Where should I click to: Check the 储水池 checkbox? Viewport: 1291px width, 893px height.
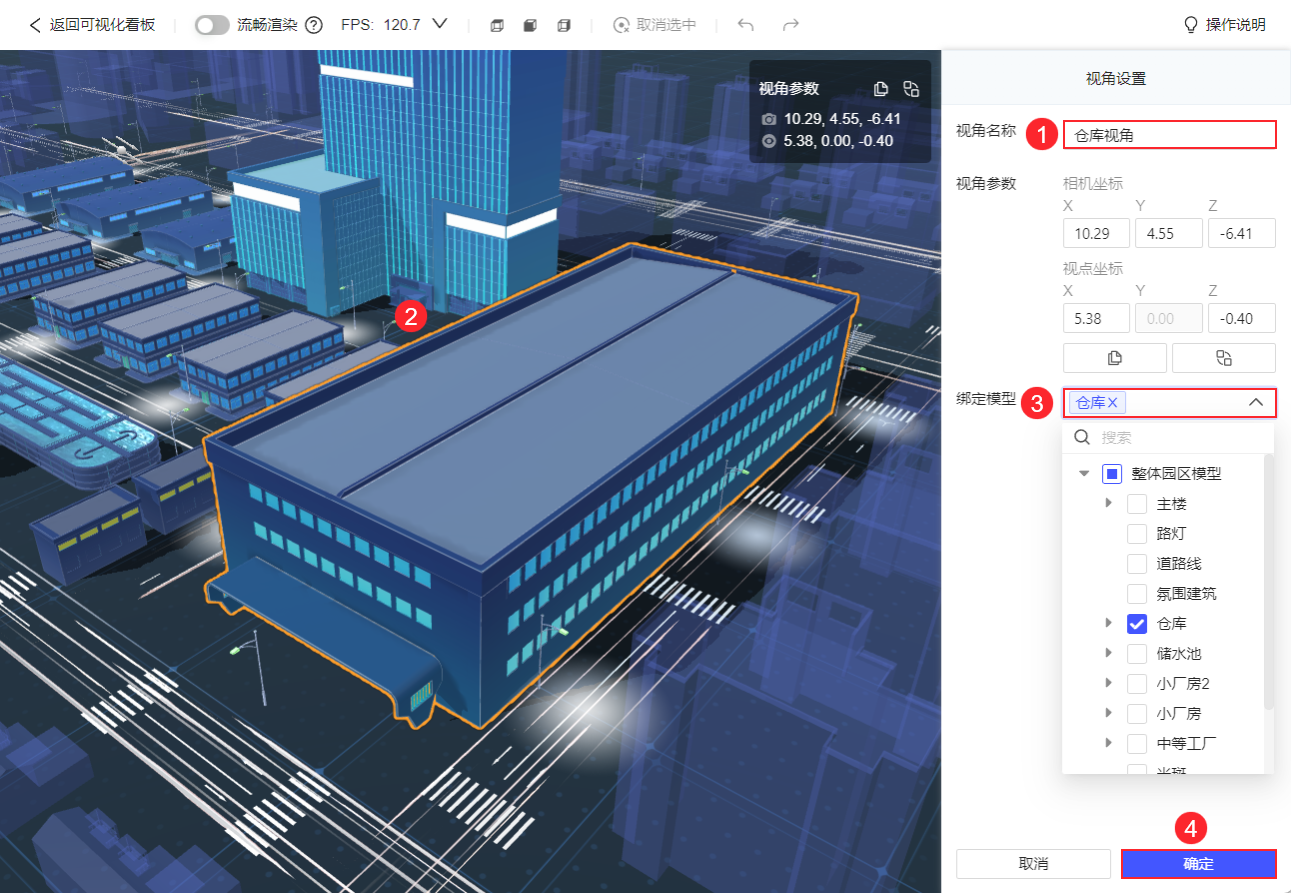[1137, 654]
